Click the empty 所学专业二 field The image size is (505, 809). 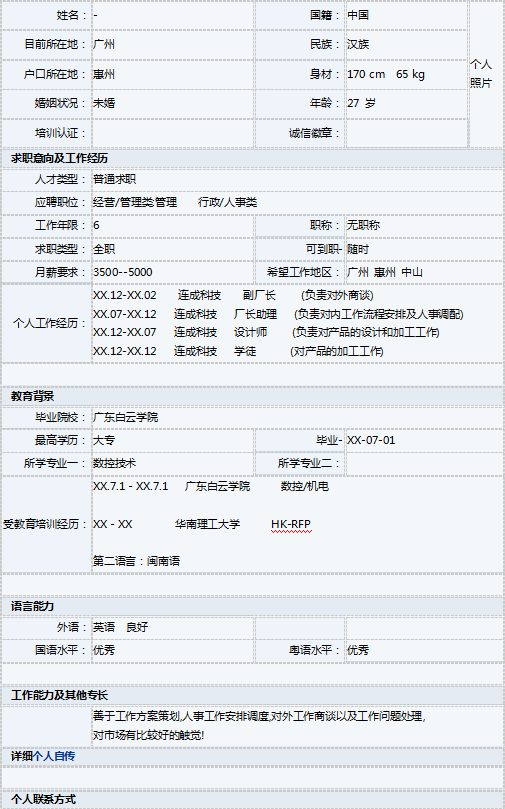[x=424, y=463]
